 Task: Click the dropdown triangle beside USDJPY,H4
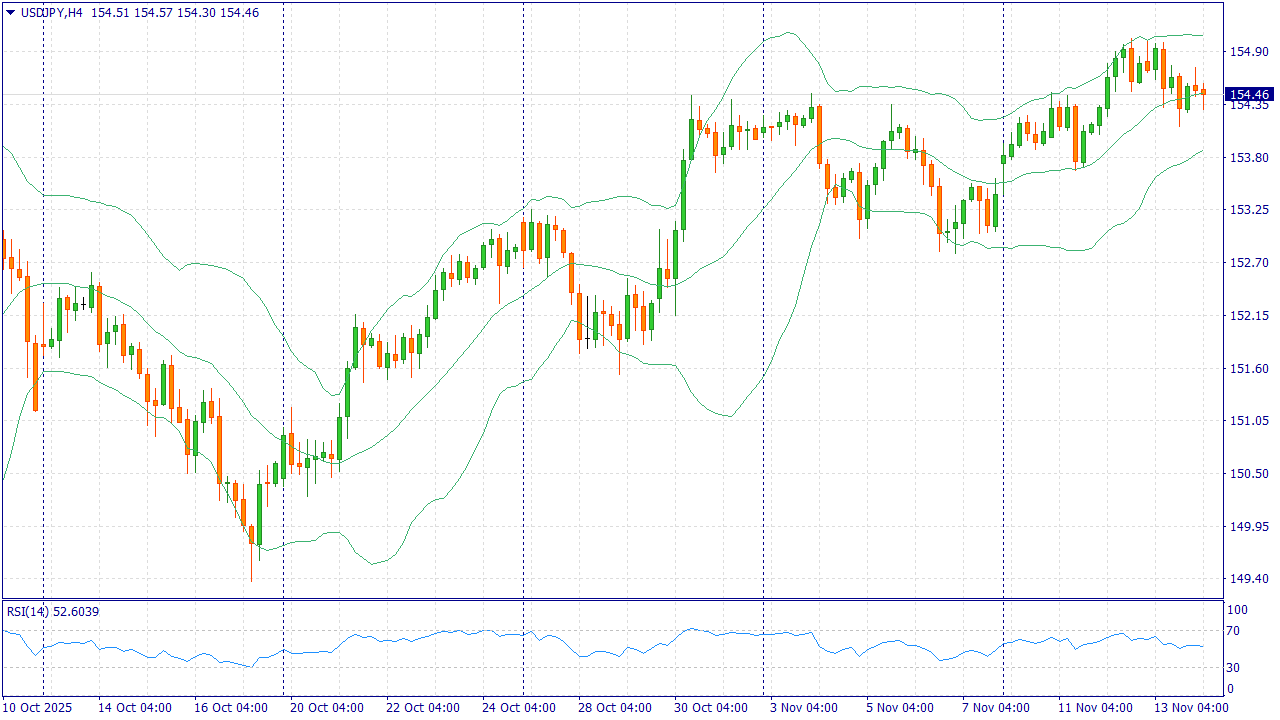click(11, 13)
